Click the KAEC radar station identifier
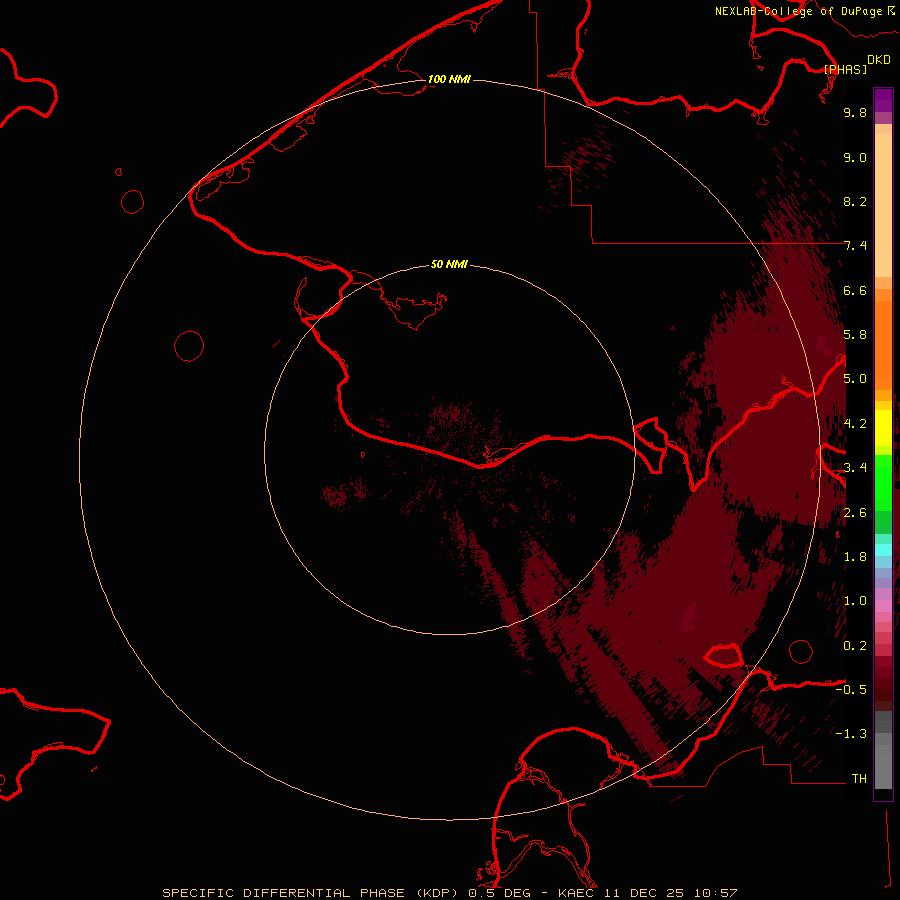 [x=576, y=893]
